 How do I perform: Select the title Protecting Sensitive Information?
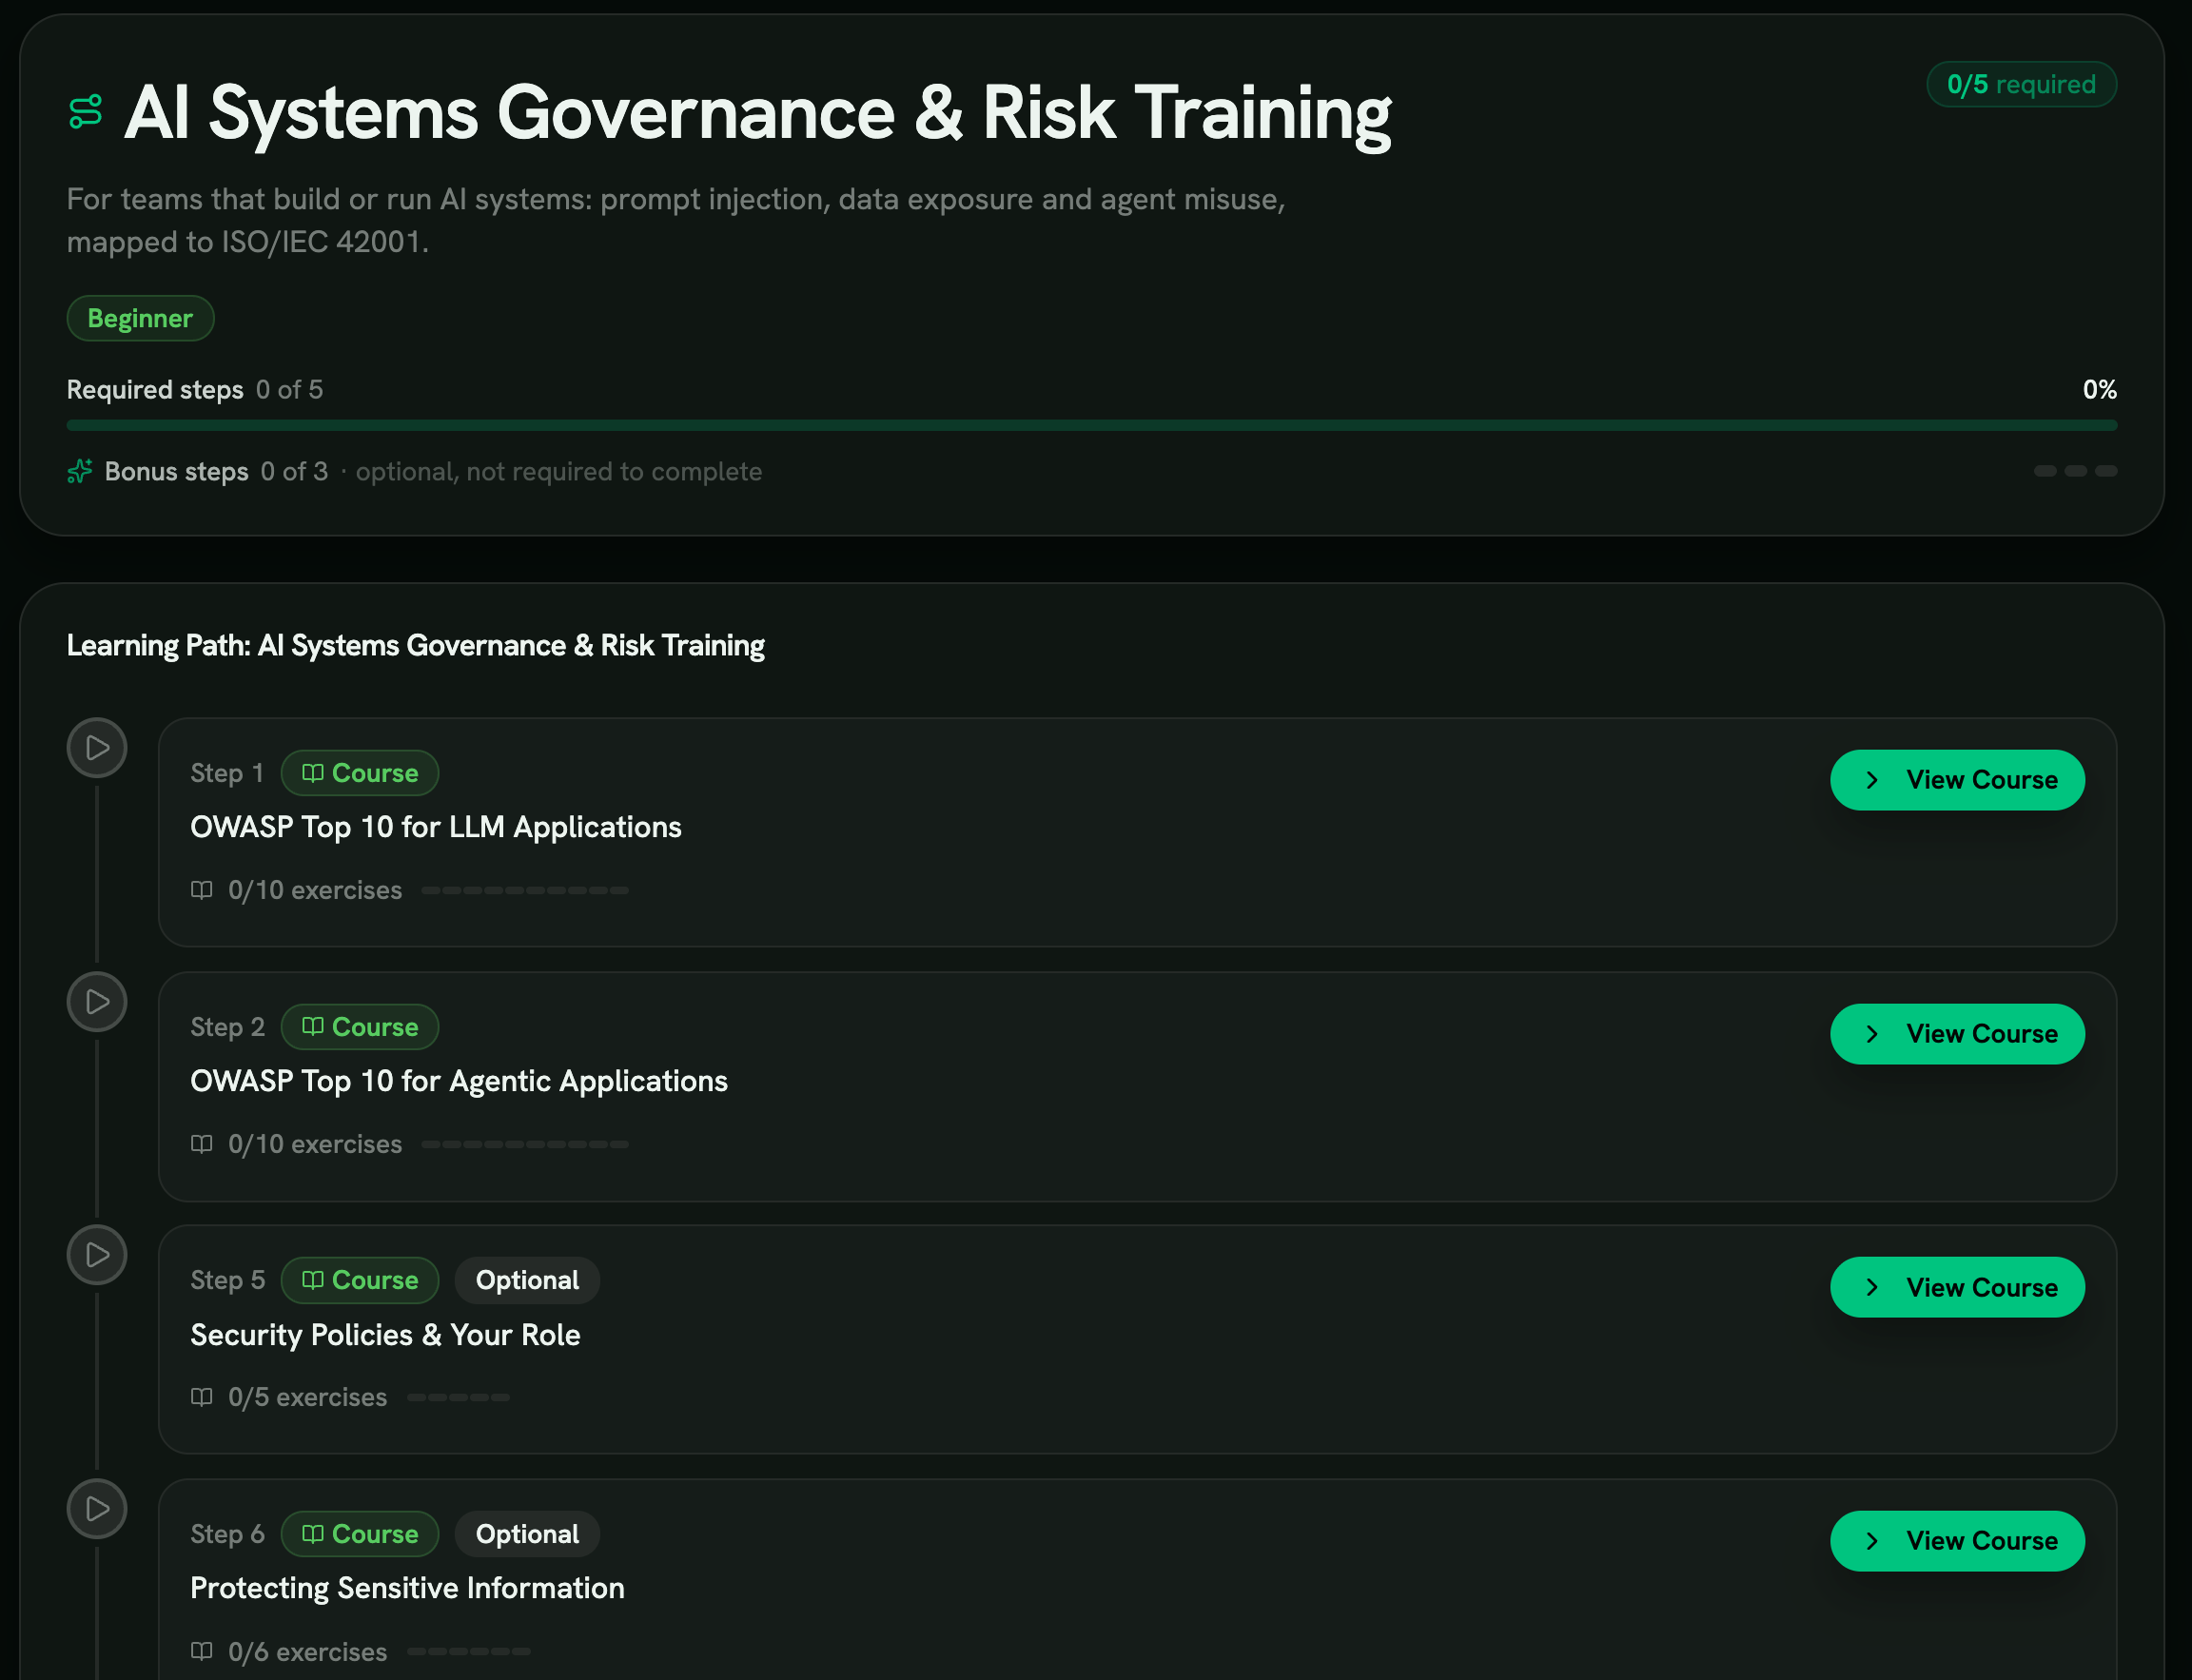click(407, 1588)
